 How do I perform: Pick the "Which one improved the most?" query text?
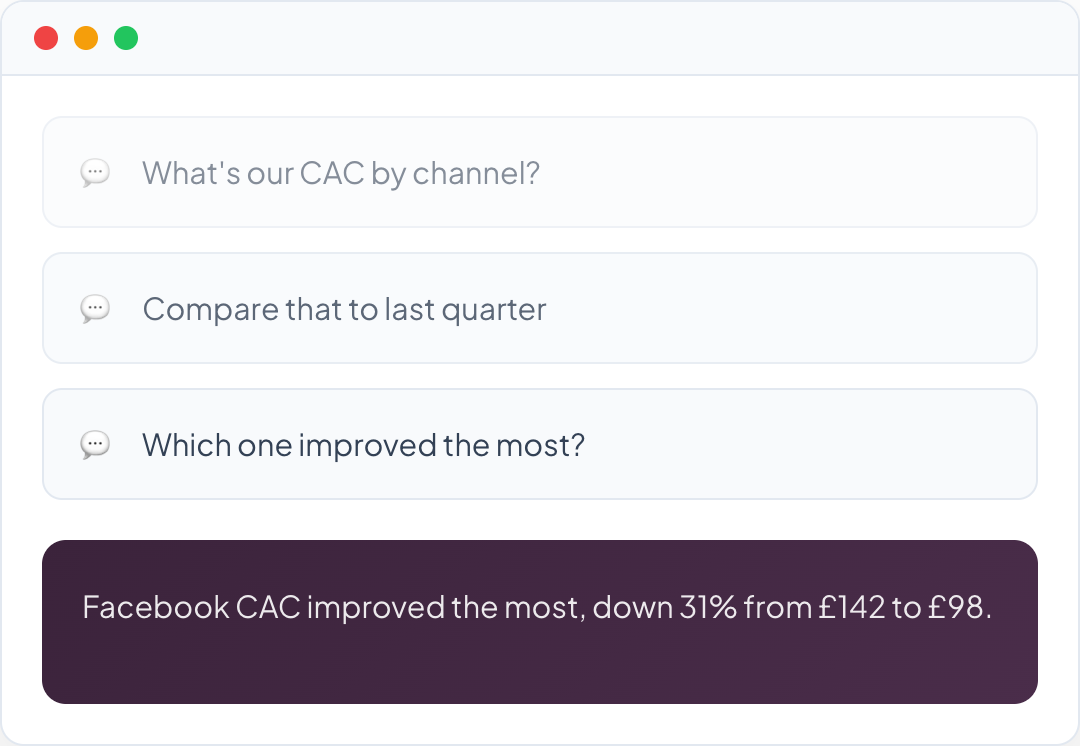coord(363,444)
